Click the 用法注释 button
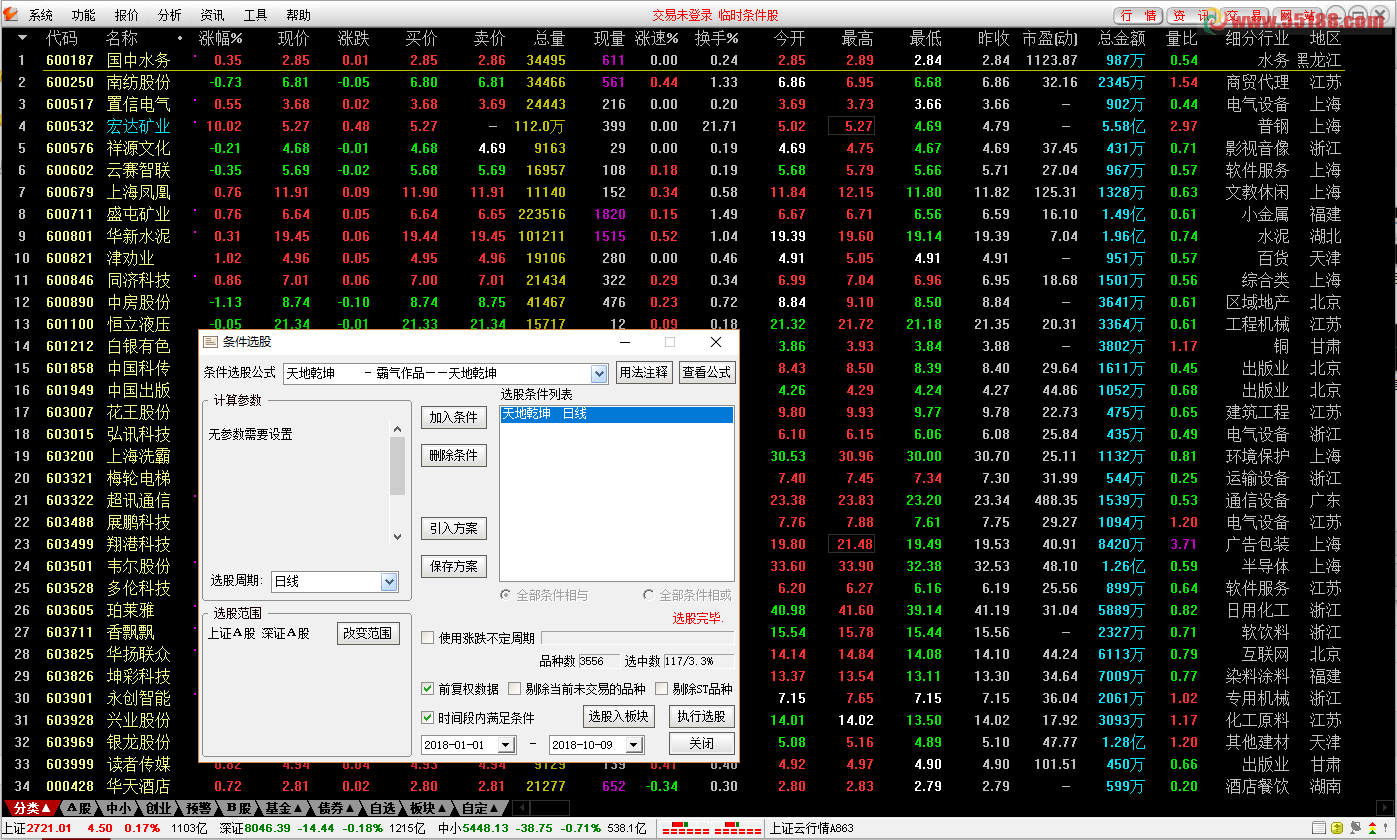Viewport: 1397px width, 840px height. (x=644, y=373)
